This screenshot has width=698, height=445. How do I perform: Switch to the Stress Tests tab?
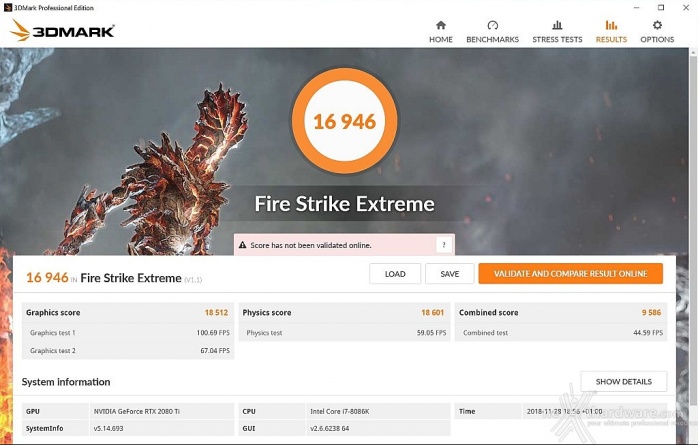point(557,32)
